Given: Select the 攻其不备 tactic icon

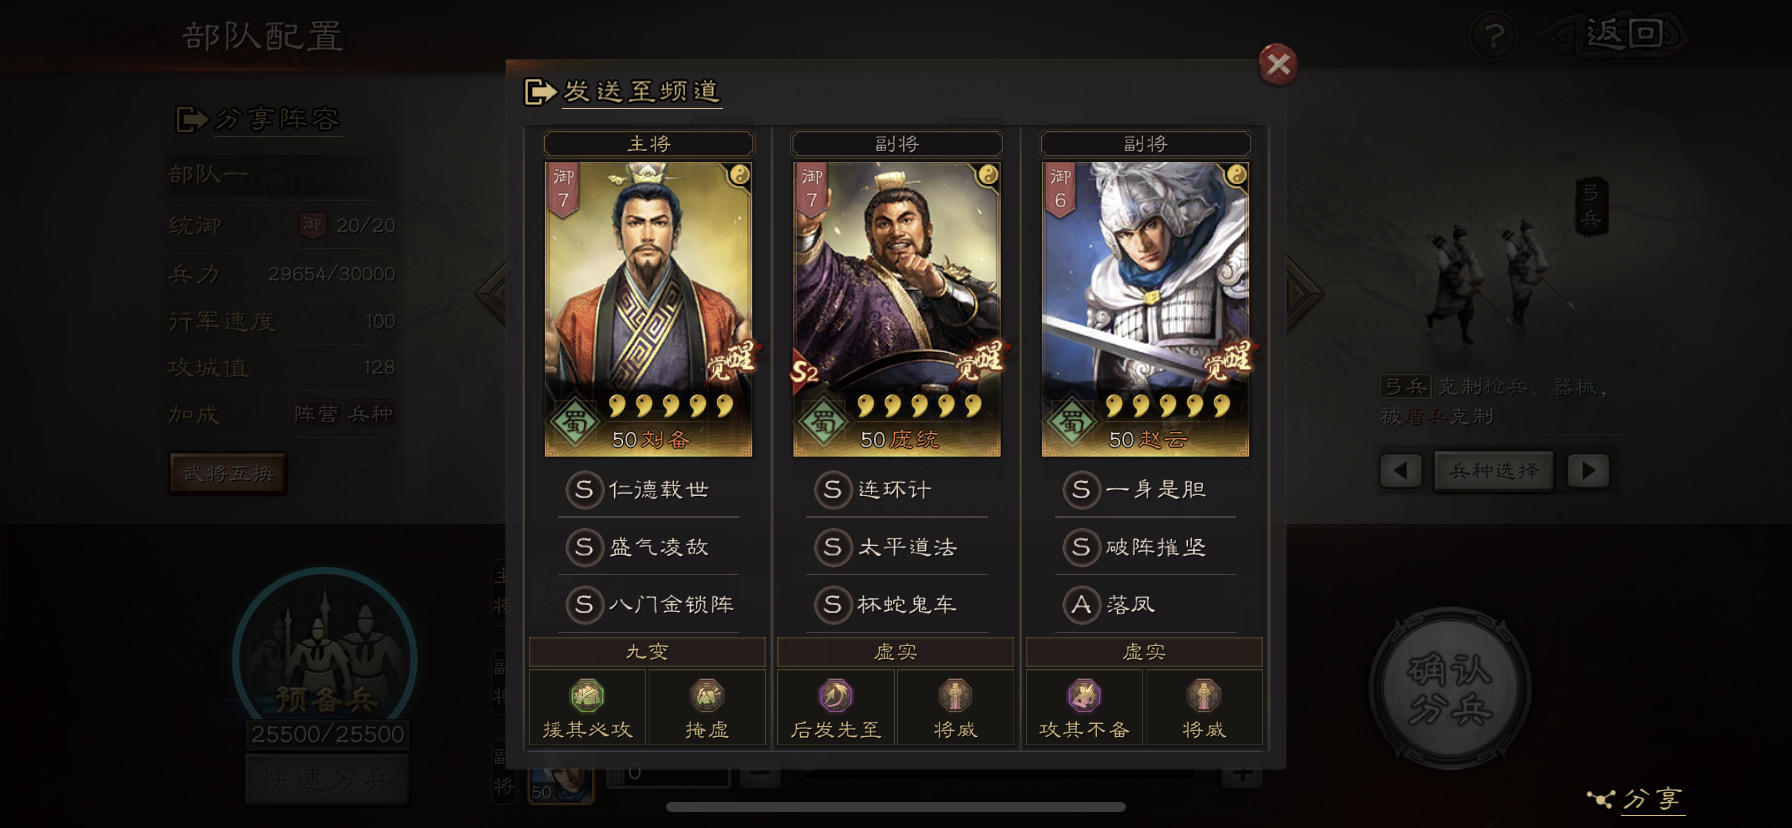Looking at the screenshot, I should (x=1084, y=695).
